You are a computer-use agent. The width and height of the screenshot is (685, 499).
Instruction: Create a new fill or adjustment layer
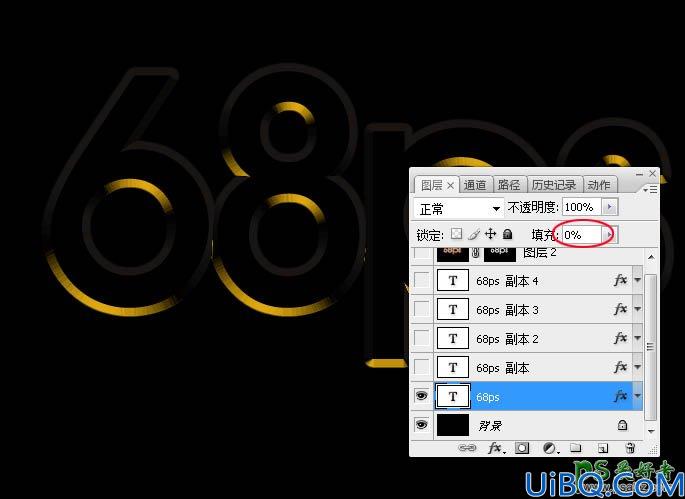[x=550, y=448]
